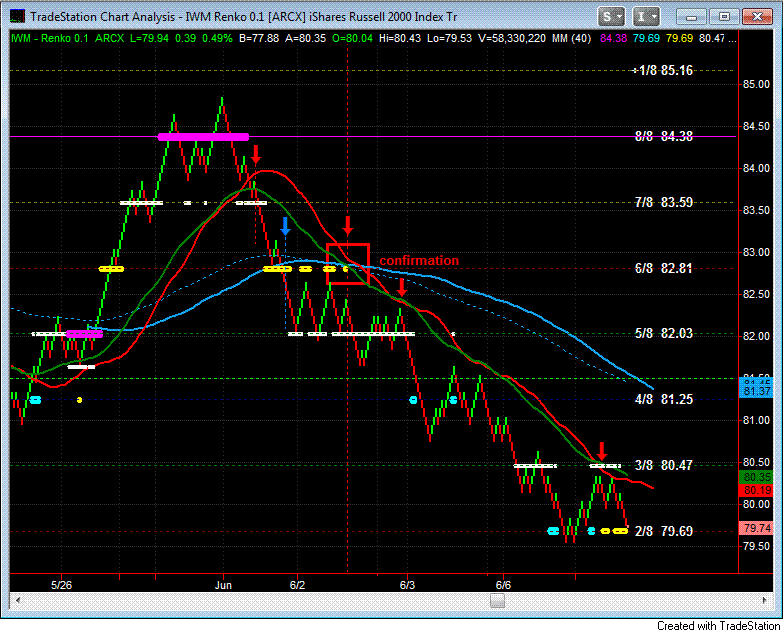Click the 'Hi=80.43' high value
The image size is (783, 632).
click(400, 38)
